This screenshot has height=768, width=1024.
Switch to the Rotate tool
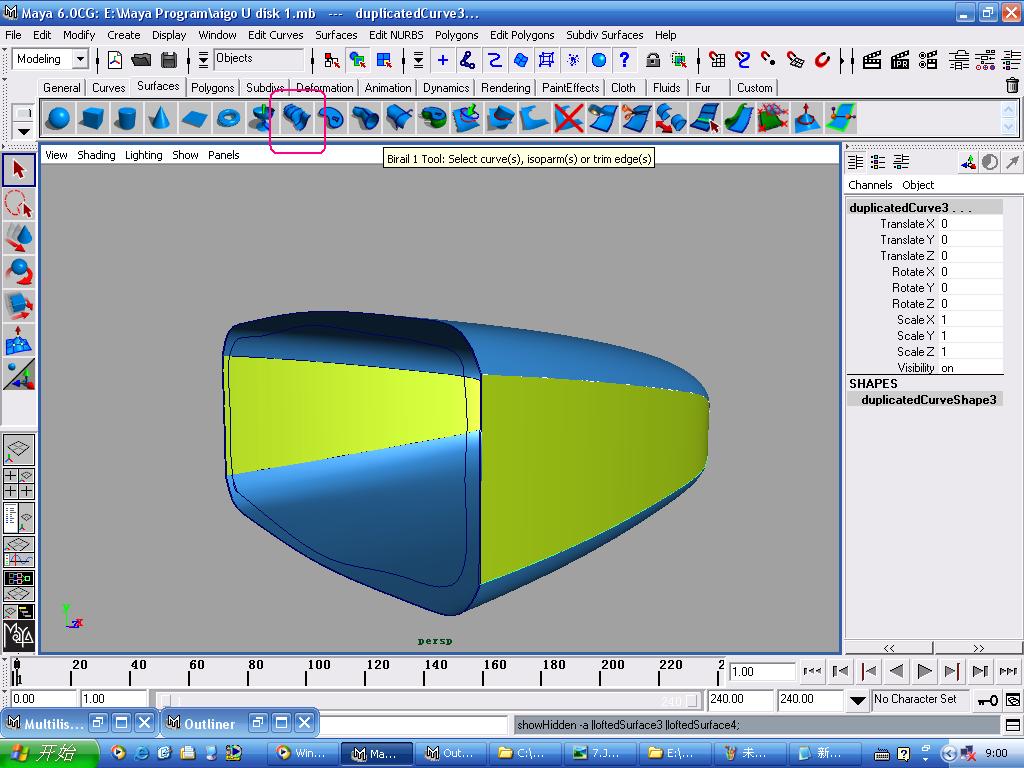(x=19, y=272)
